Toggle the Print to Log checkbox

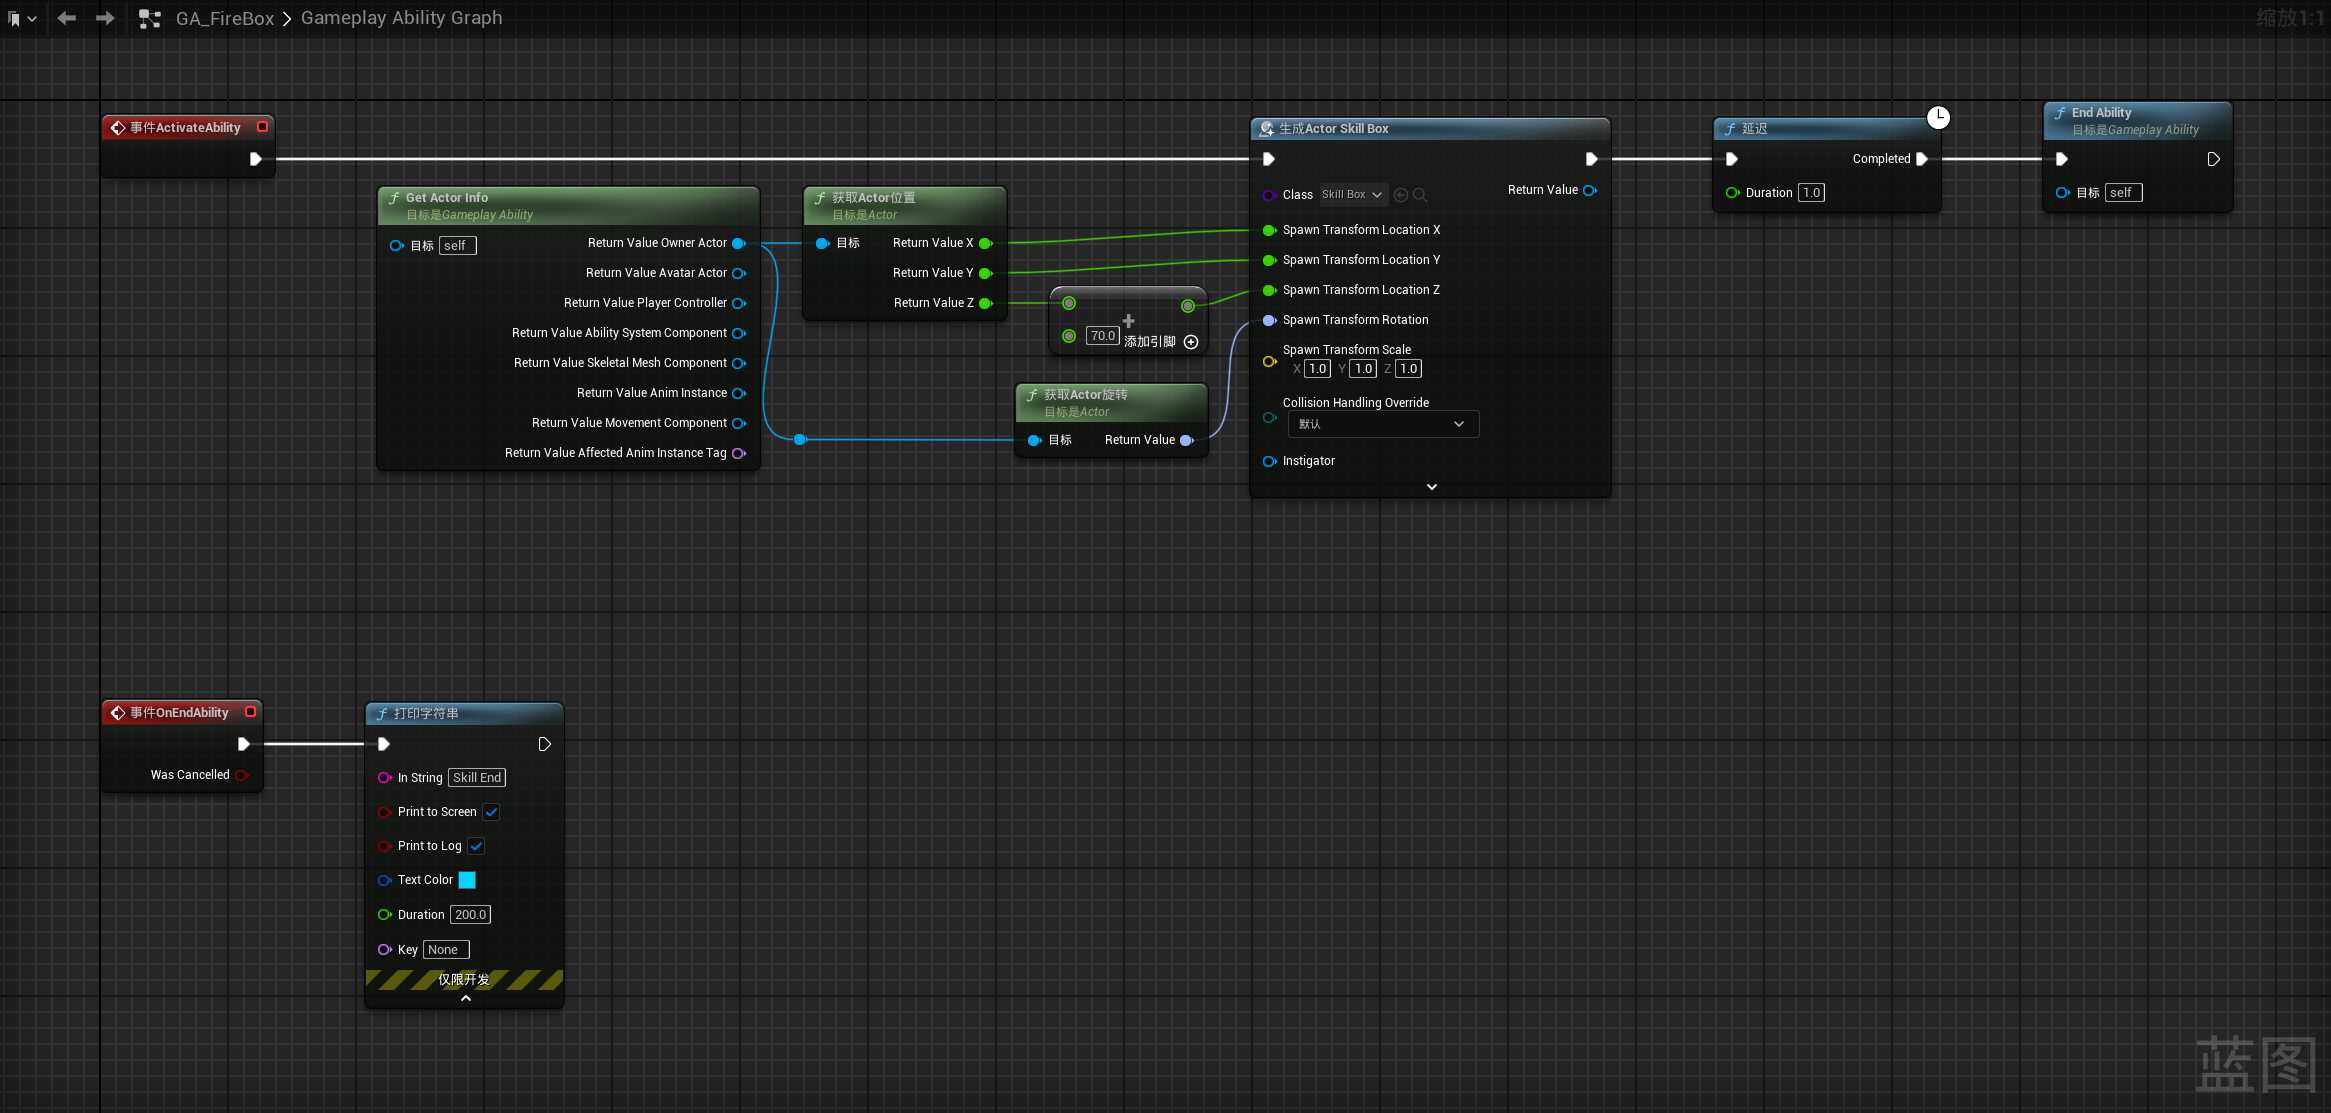click(476, 846)
